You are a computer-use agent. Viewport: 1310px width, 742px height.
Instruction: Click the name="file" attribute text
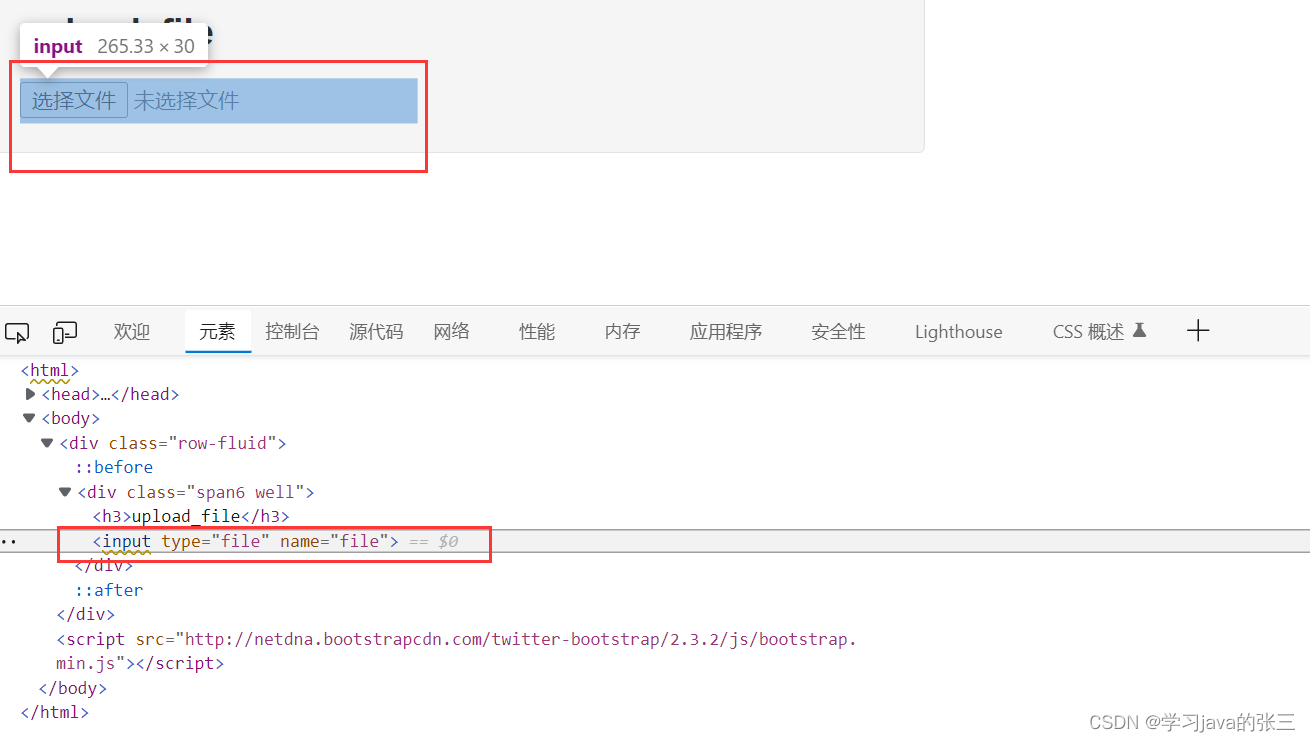click(334, 541)
